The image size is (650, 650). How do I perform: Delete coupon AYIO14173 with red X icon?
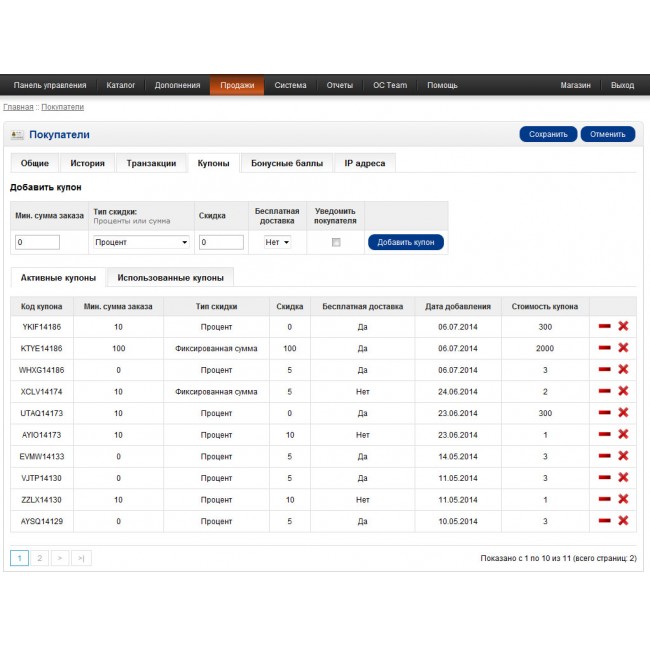tap(623, 434)
